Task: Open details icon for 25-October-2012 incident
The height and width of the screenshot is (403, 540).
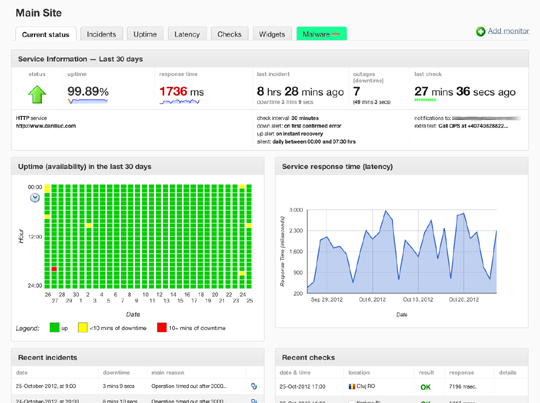Action: click(x=254, y=386)
